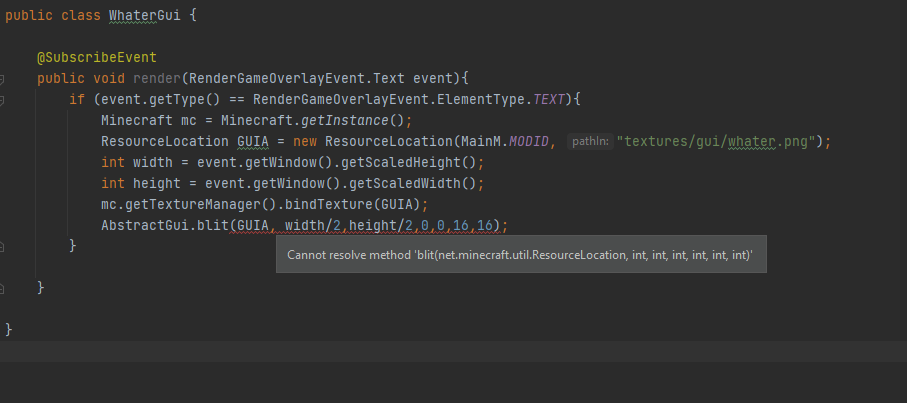
Task: Click fold end marker of if block
Action: (x=3, y=245)
